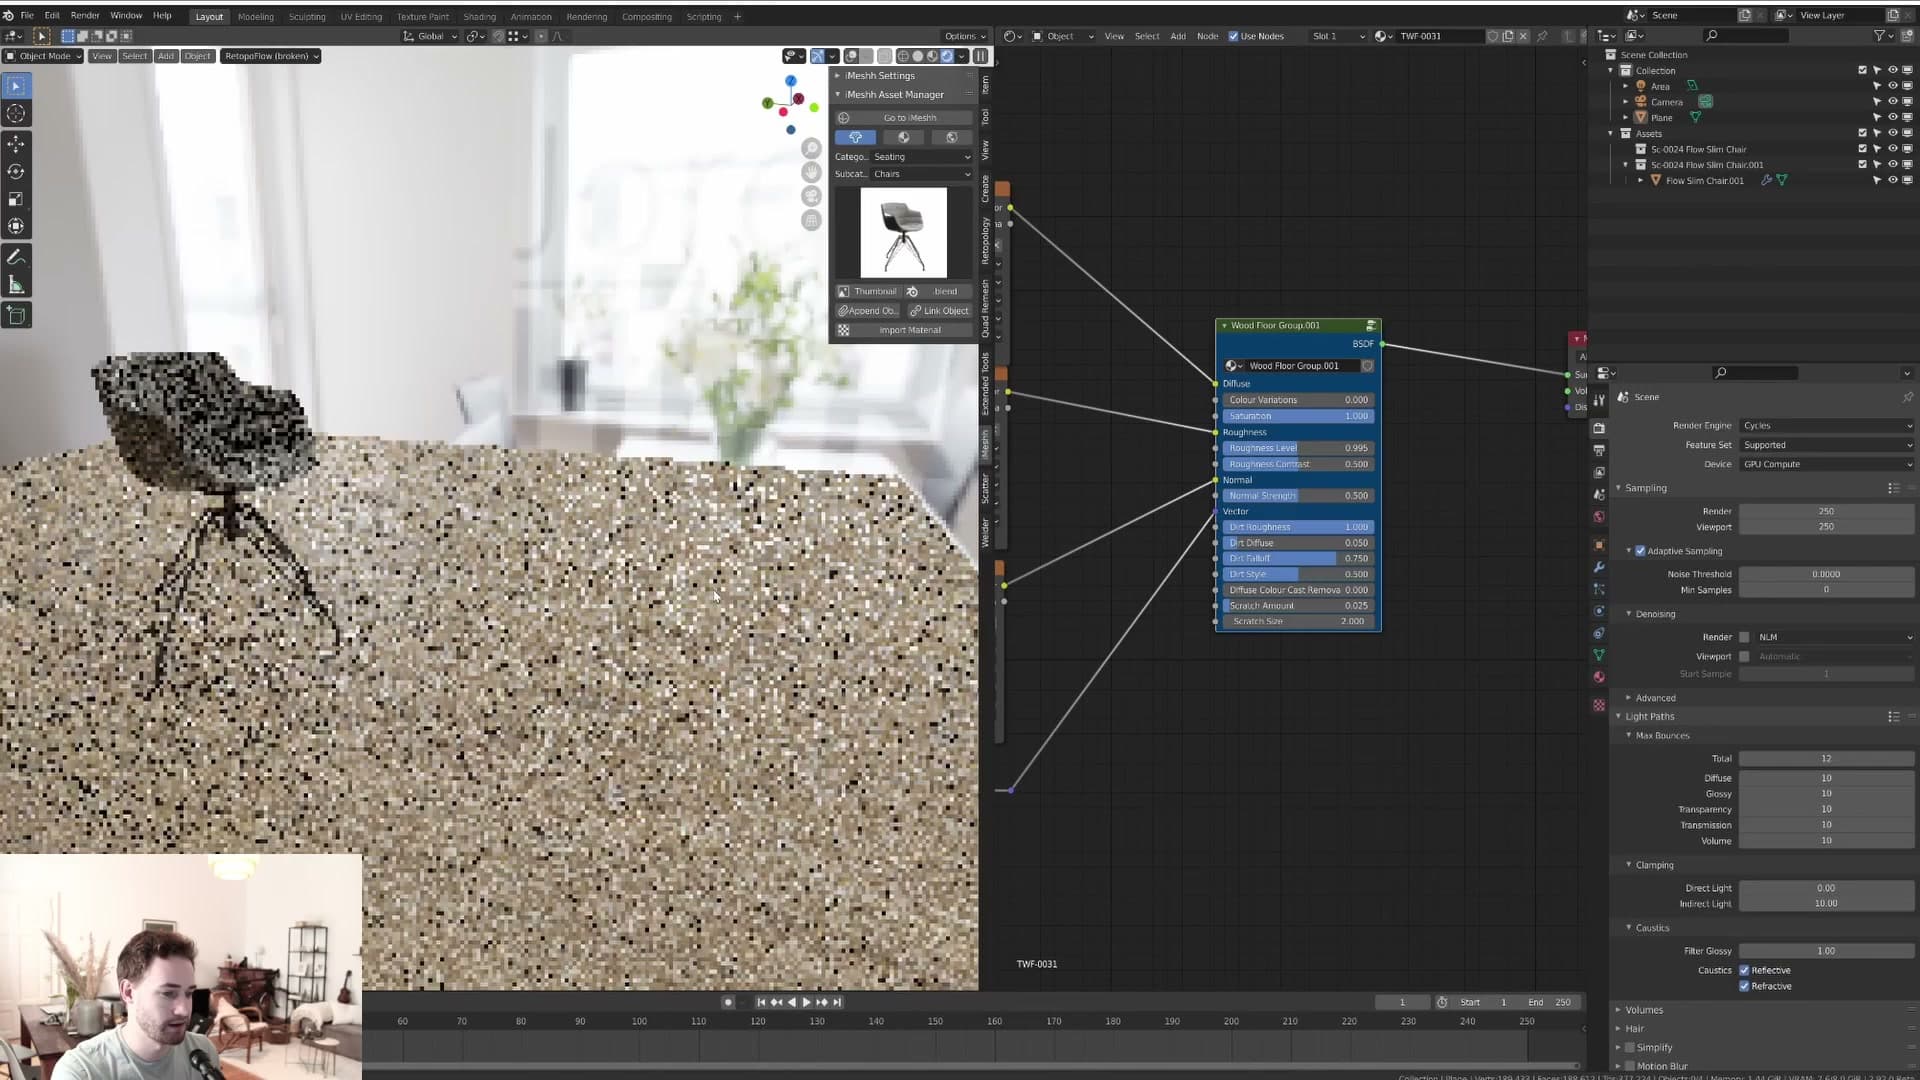Open Render Engine dropdown showing Cycles
Image resolution: width=1920 pixels, height=1080 pixels.
[1827, 426]
